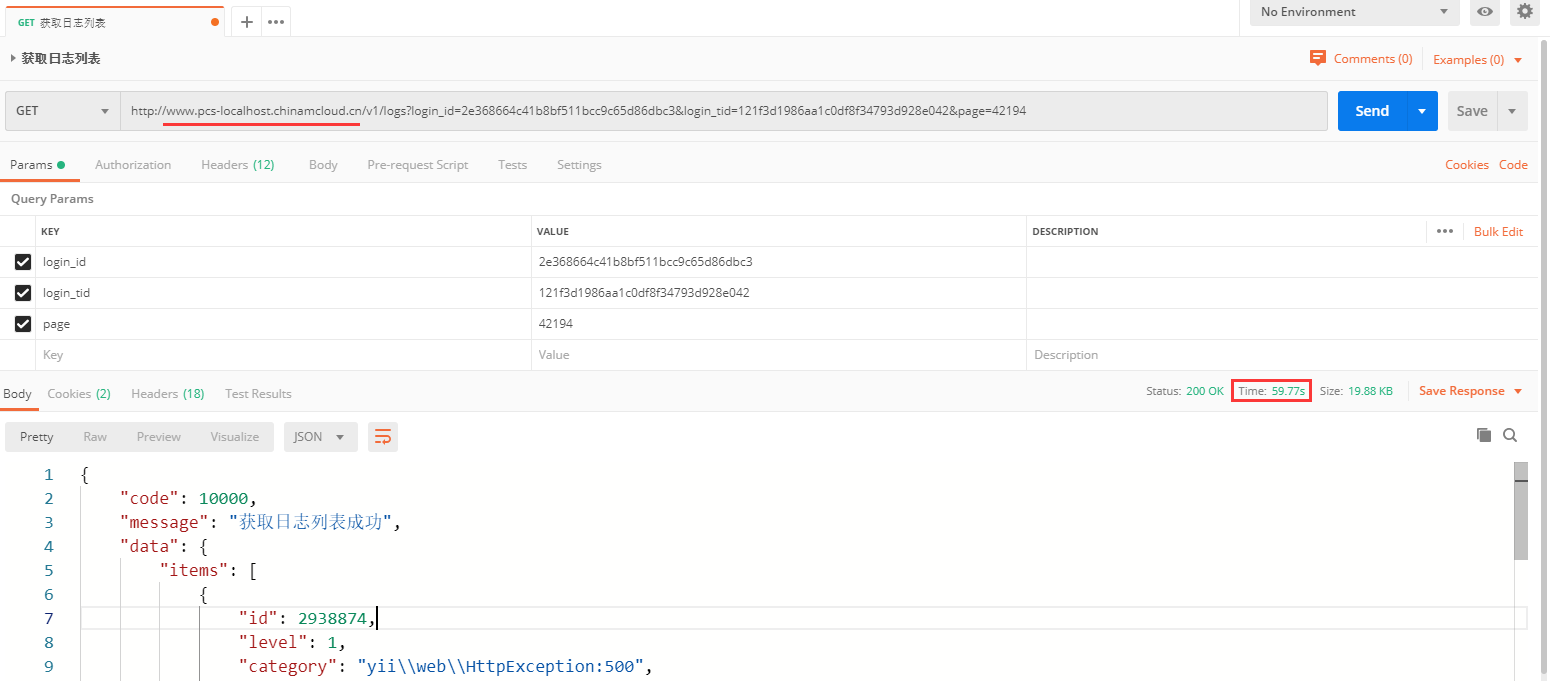1550x681 pixels.
Task: Search the response with magnifier icon
Action: click(x=1510, y=435)
